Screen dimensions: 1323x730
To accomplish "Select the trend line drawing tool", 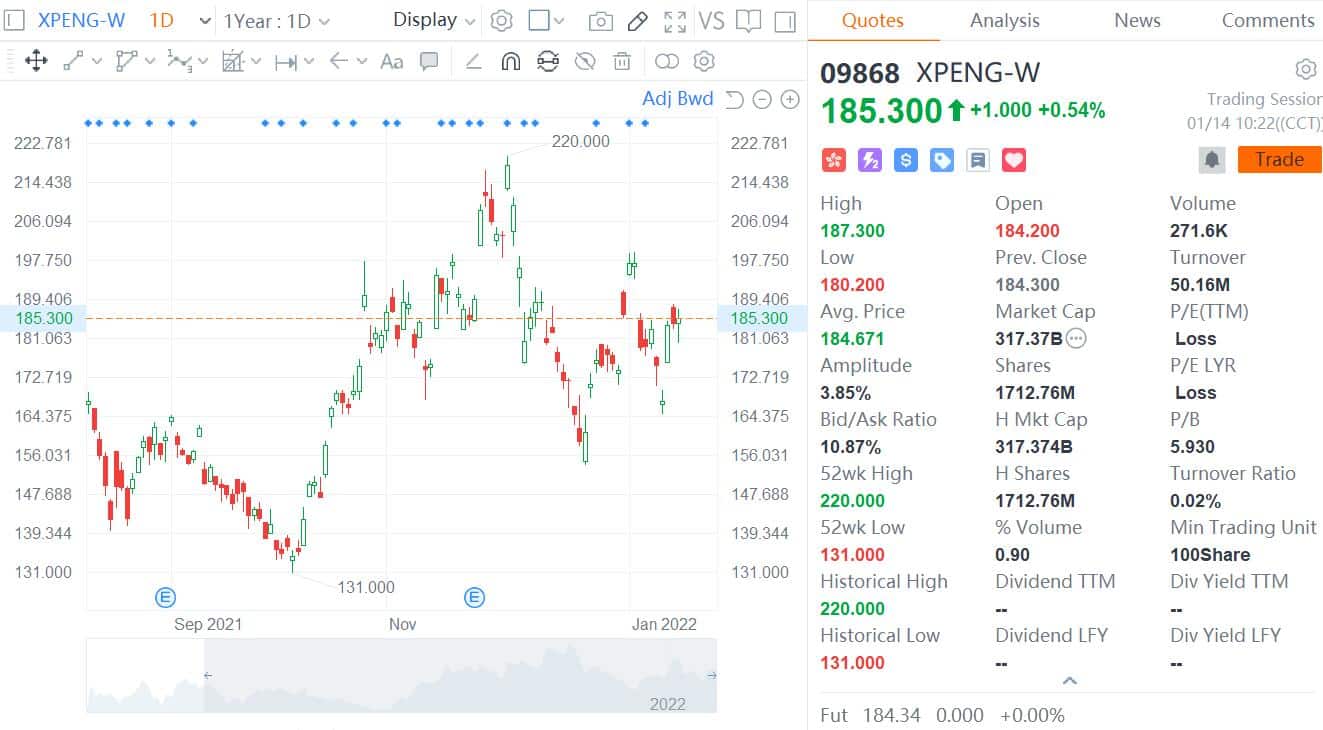I will point(71,61).
